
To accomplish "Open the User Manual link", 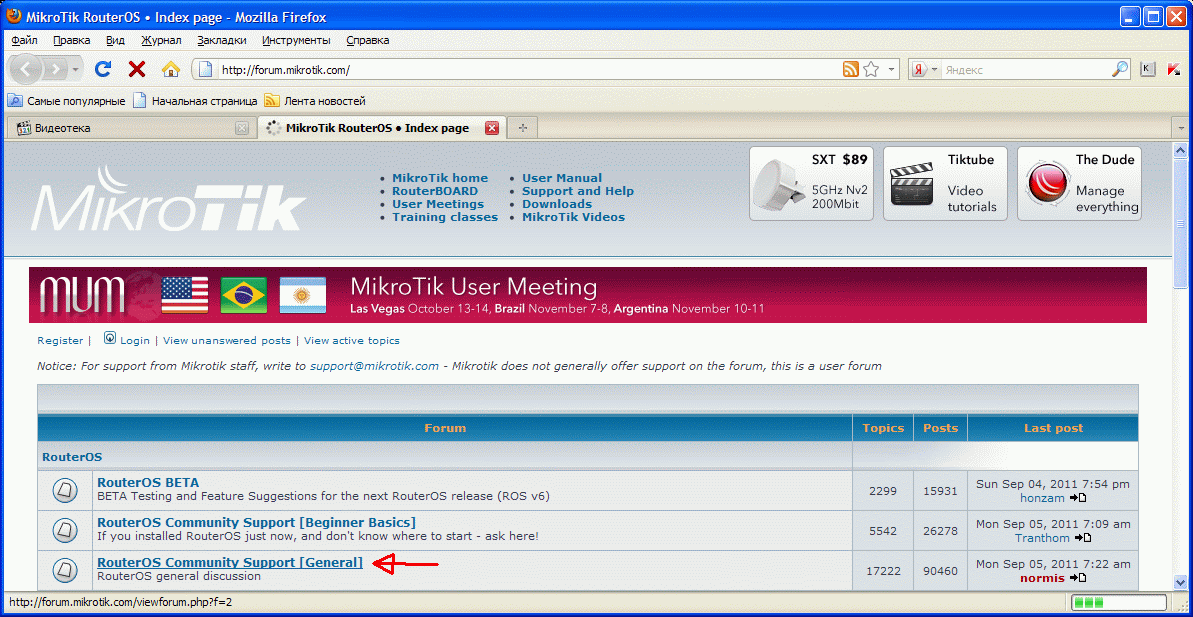I will tap(562, 178).
